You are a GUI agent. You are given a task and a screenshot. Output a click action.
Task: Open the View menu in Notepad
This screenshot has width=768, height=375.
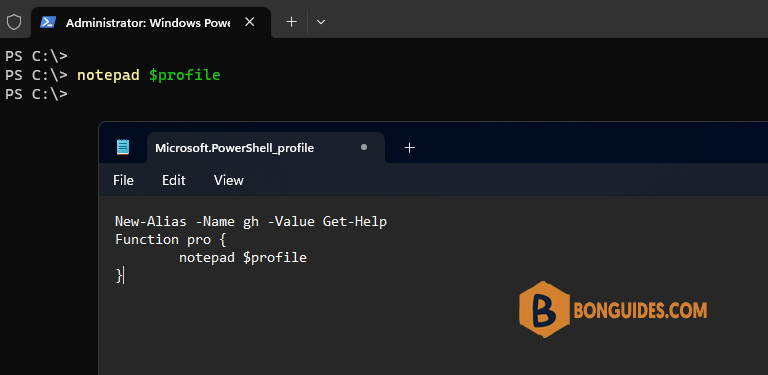pos(229,181)
